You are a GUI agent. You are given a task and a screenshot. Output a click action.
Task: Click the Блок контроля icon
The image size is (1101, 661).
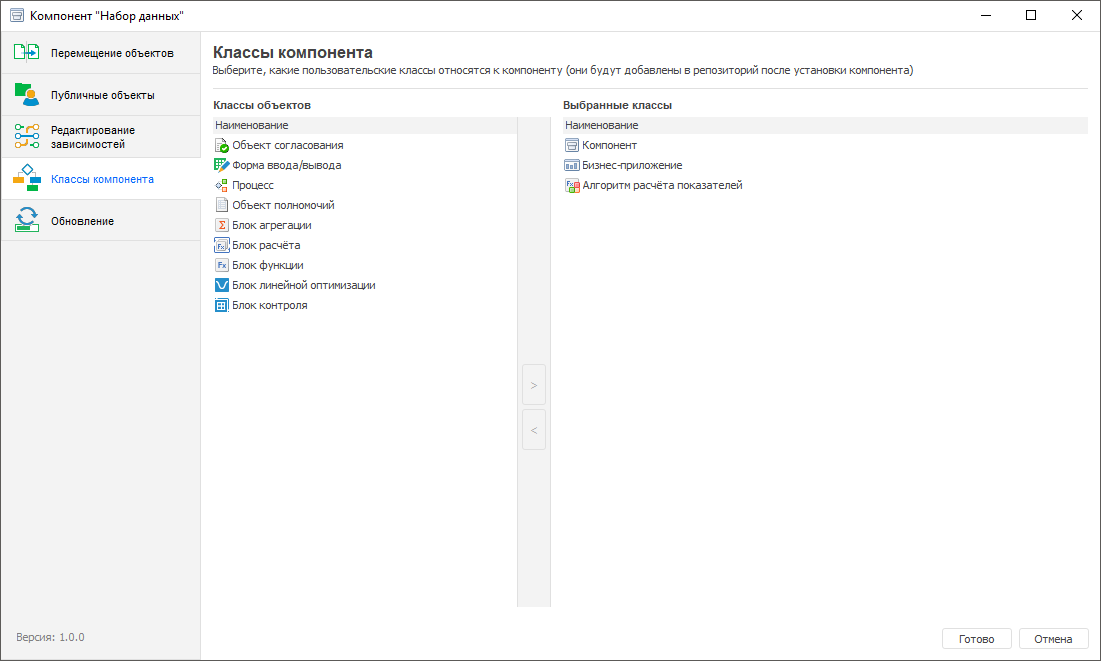222,306
